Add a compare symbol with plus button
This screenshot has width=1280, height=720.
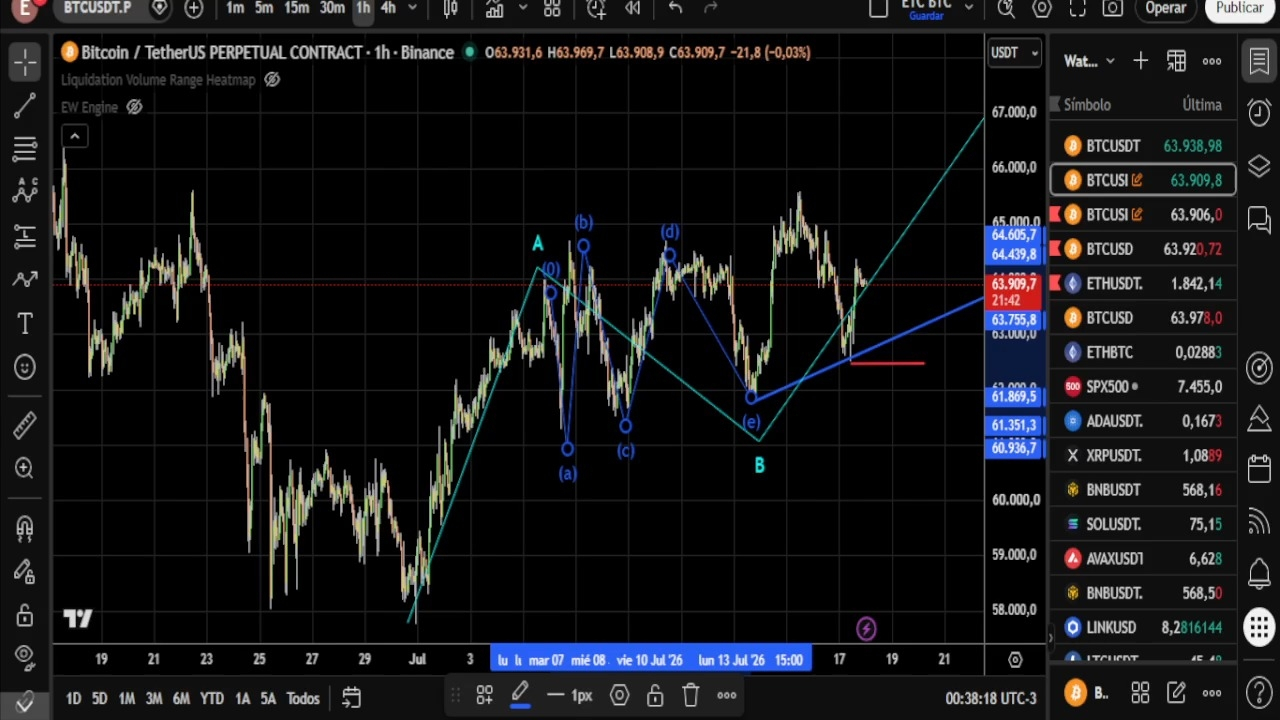click(x=194, y=8)
